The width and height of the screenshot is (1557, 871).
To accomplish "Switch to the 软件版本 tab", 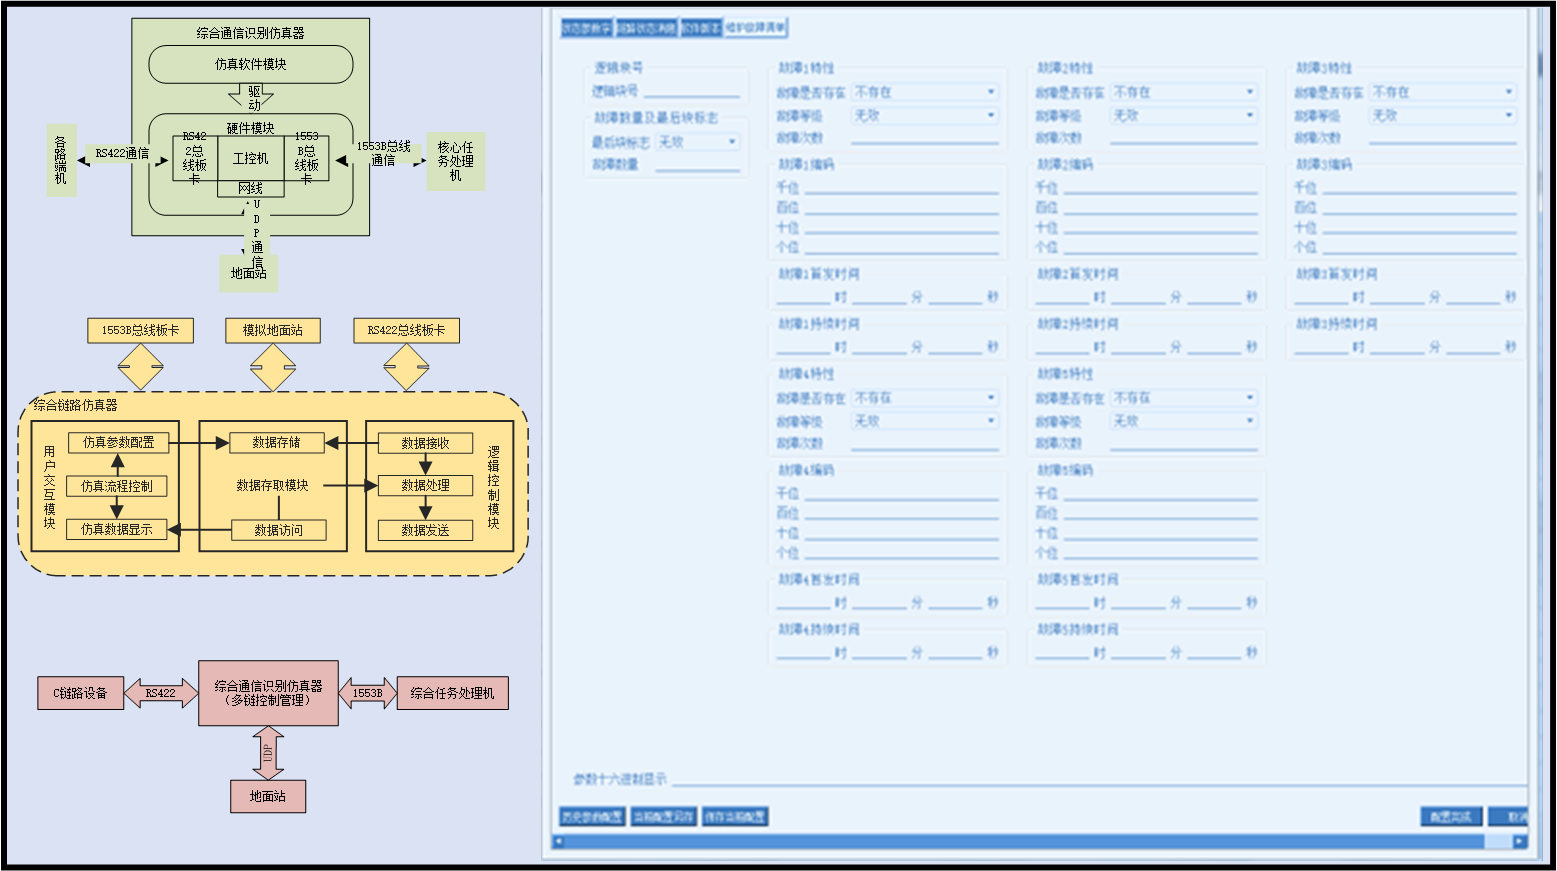I will [701, 28].
